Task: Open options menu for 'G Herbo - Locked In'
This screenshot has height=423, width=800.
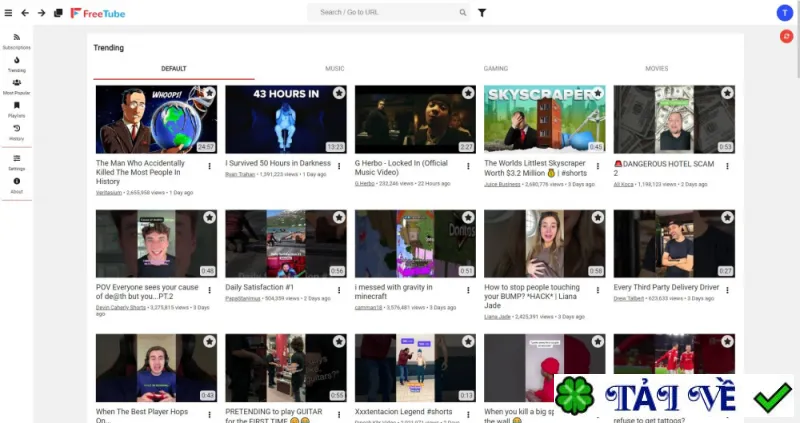Action: (468, 166)
